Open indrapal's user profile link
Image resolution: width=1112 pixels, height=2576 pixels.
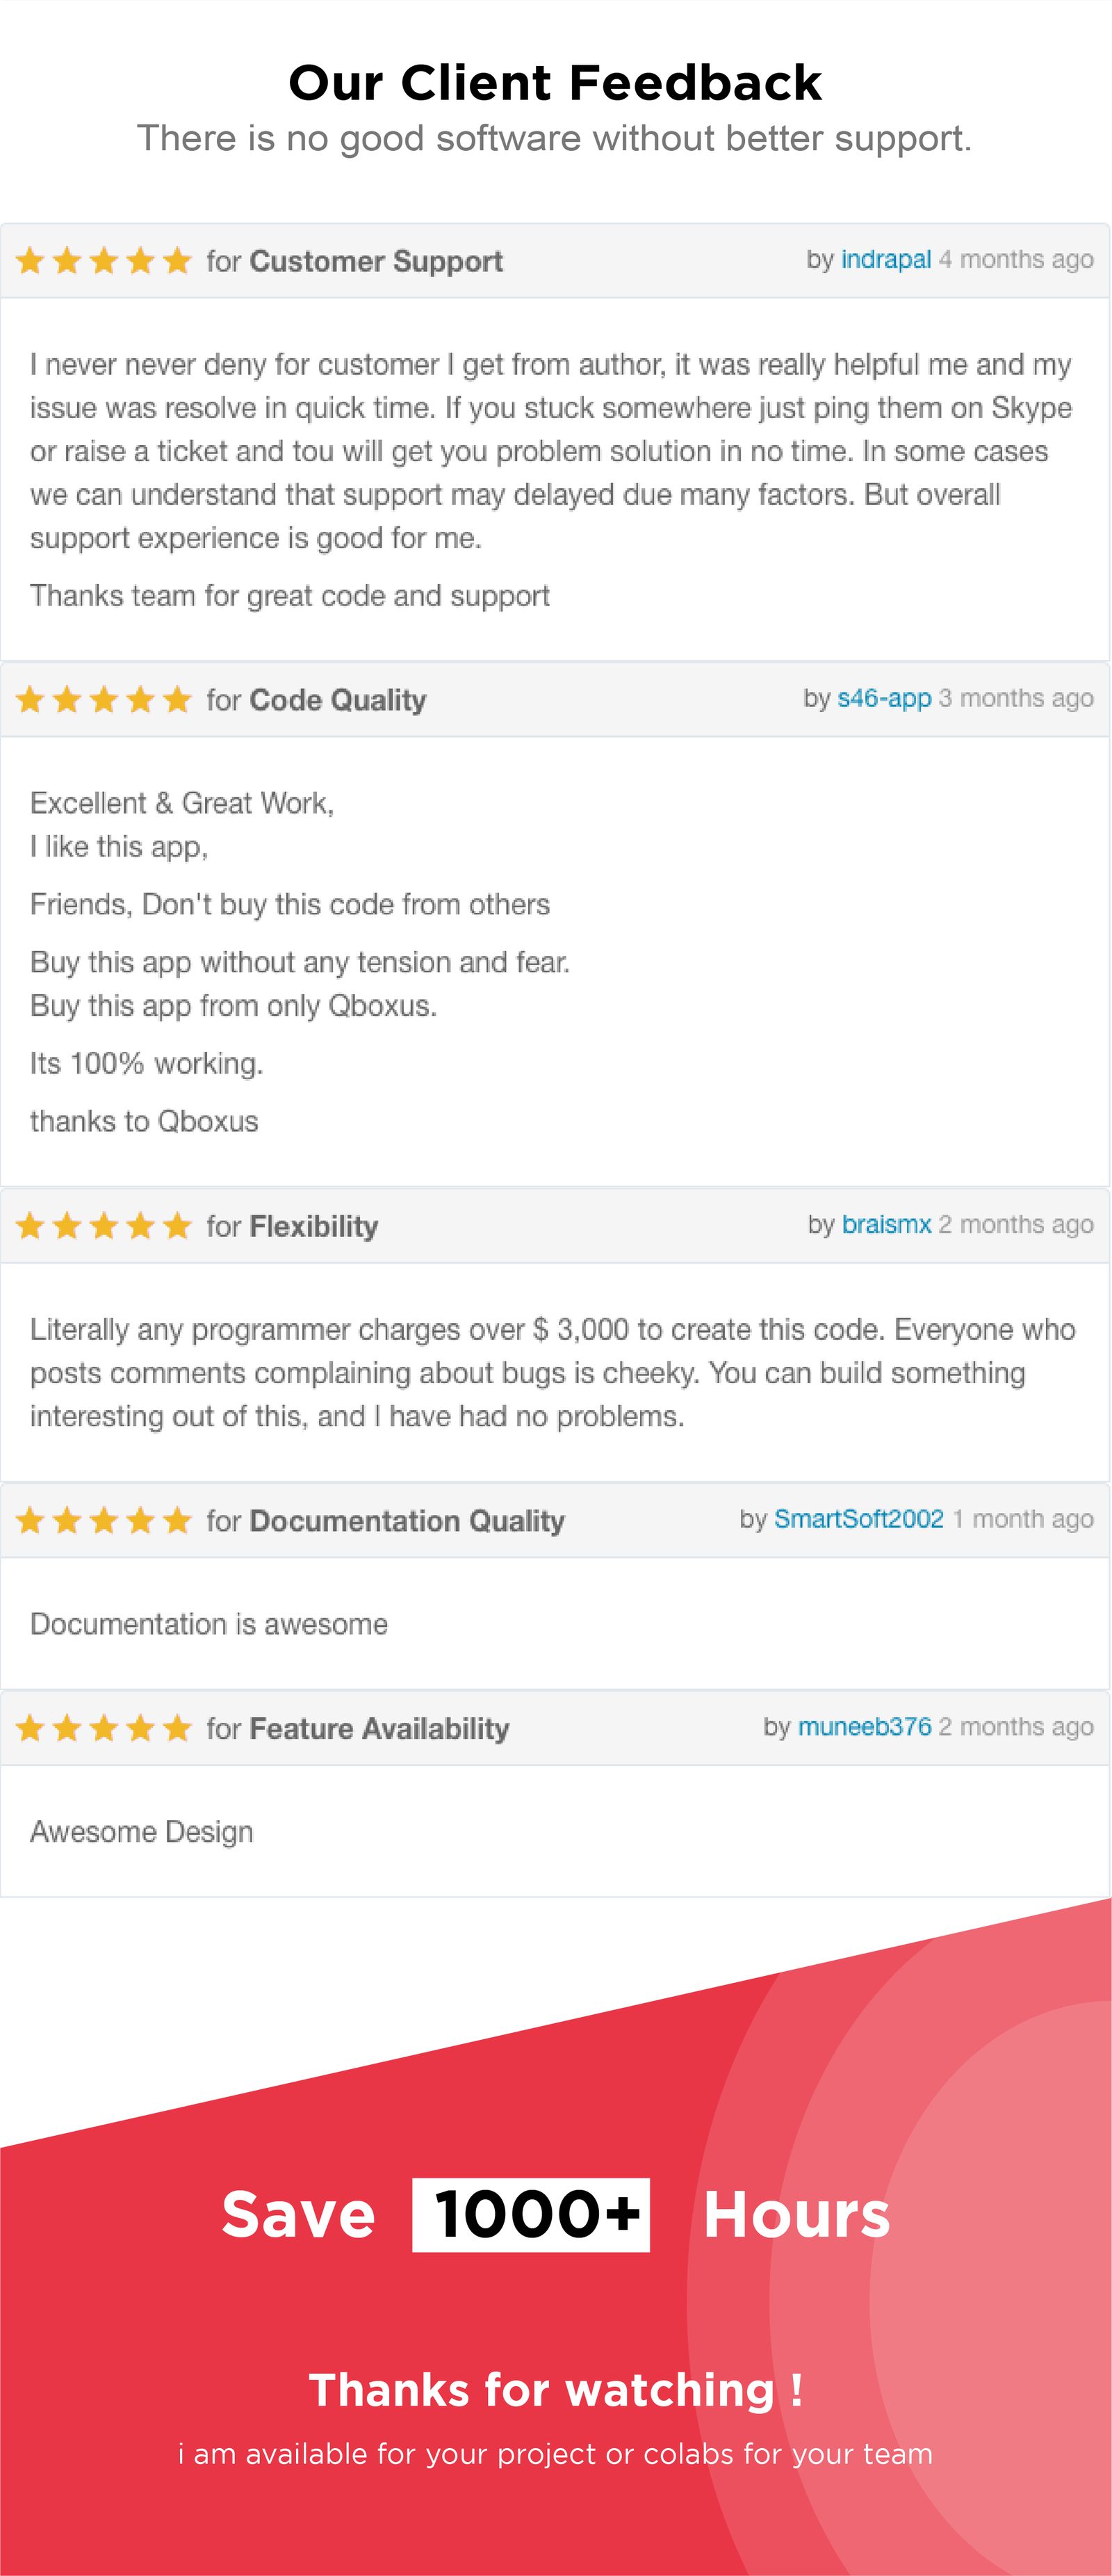886,260
